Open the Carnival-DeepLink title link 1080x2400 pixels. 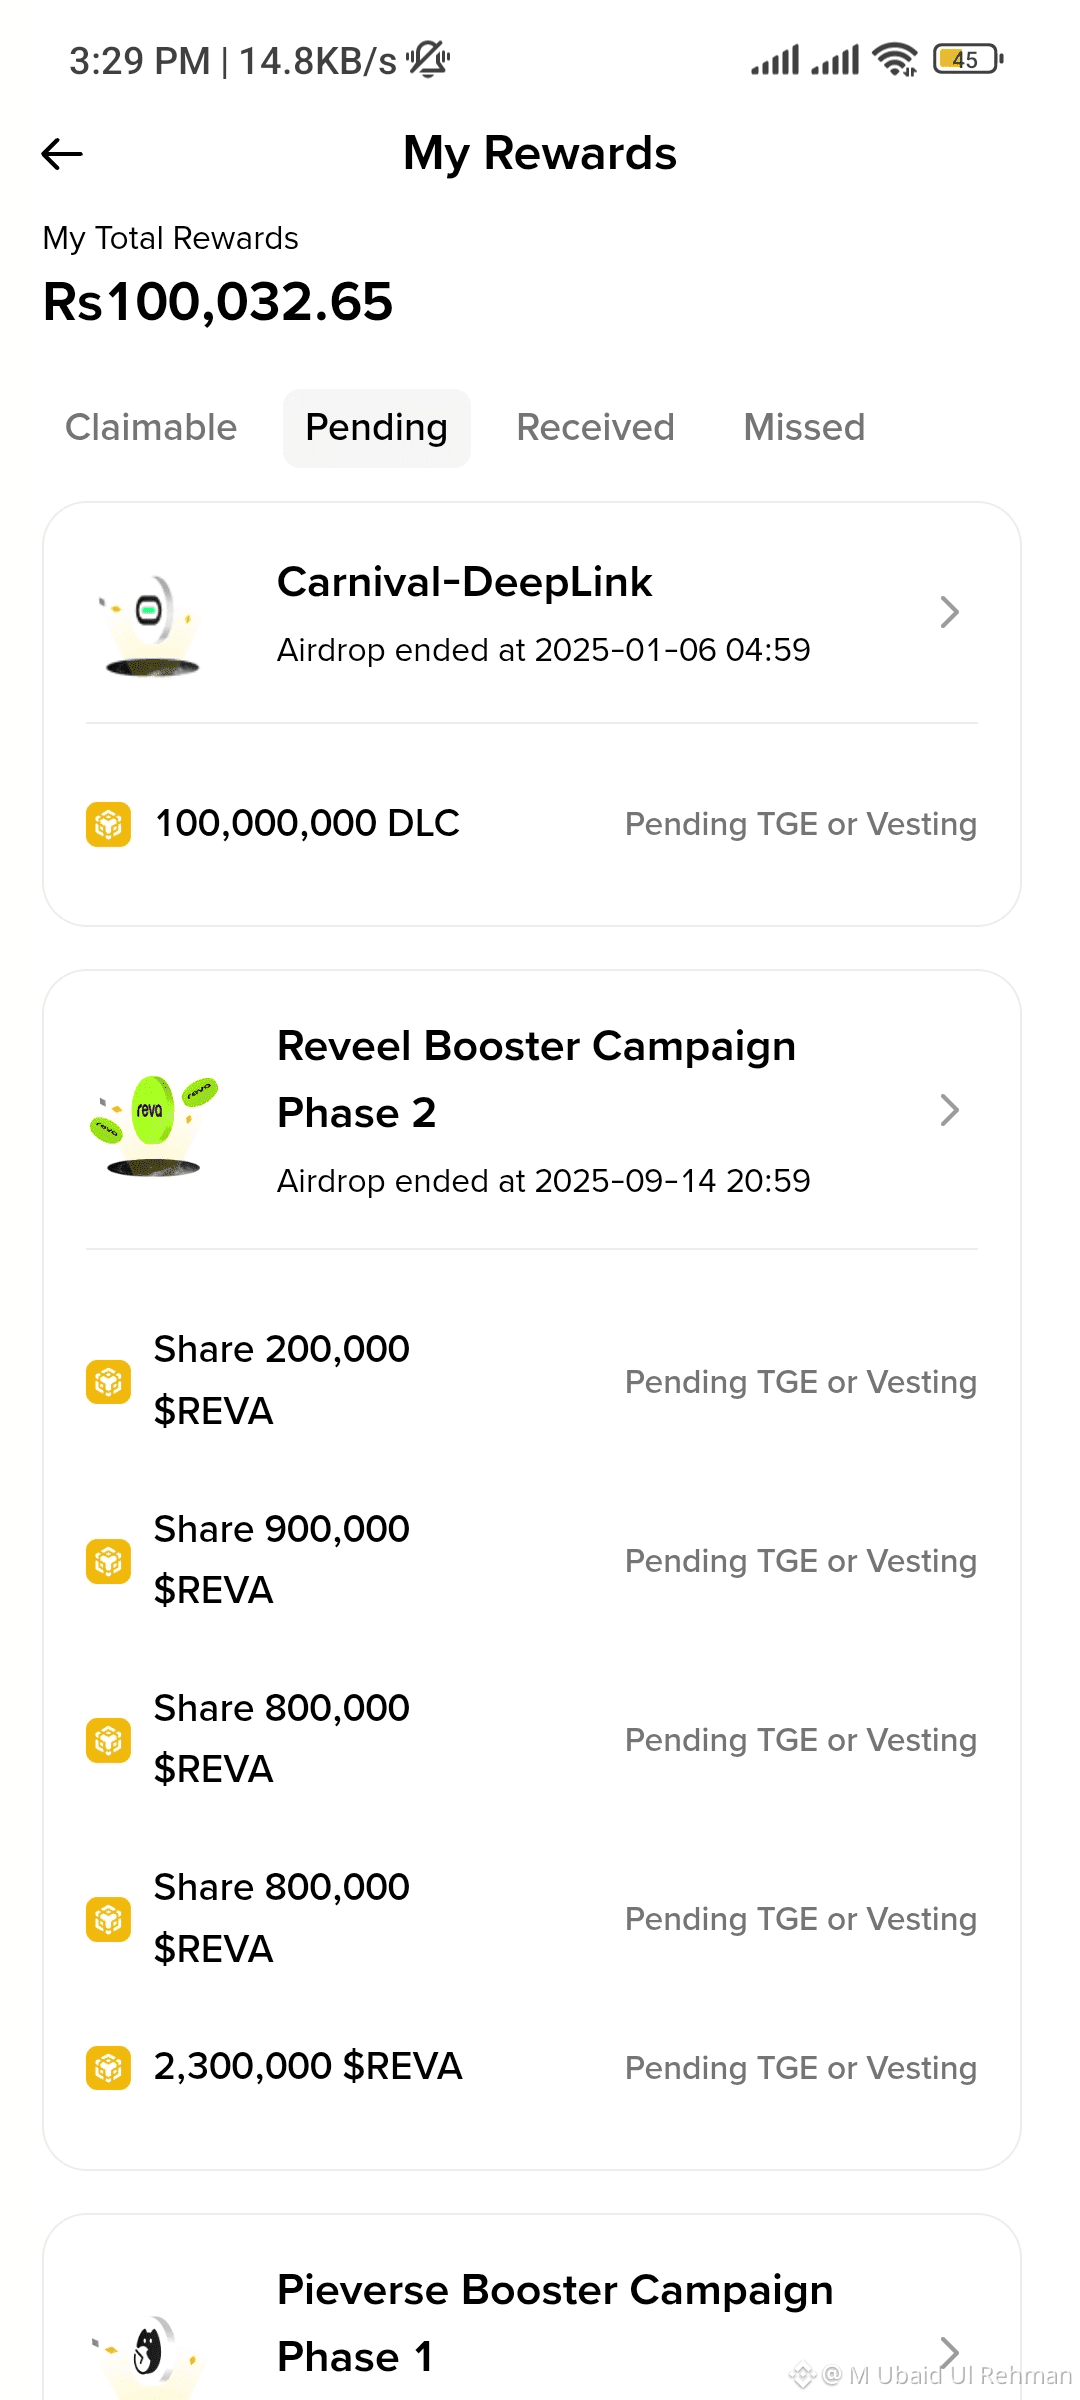464,582
